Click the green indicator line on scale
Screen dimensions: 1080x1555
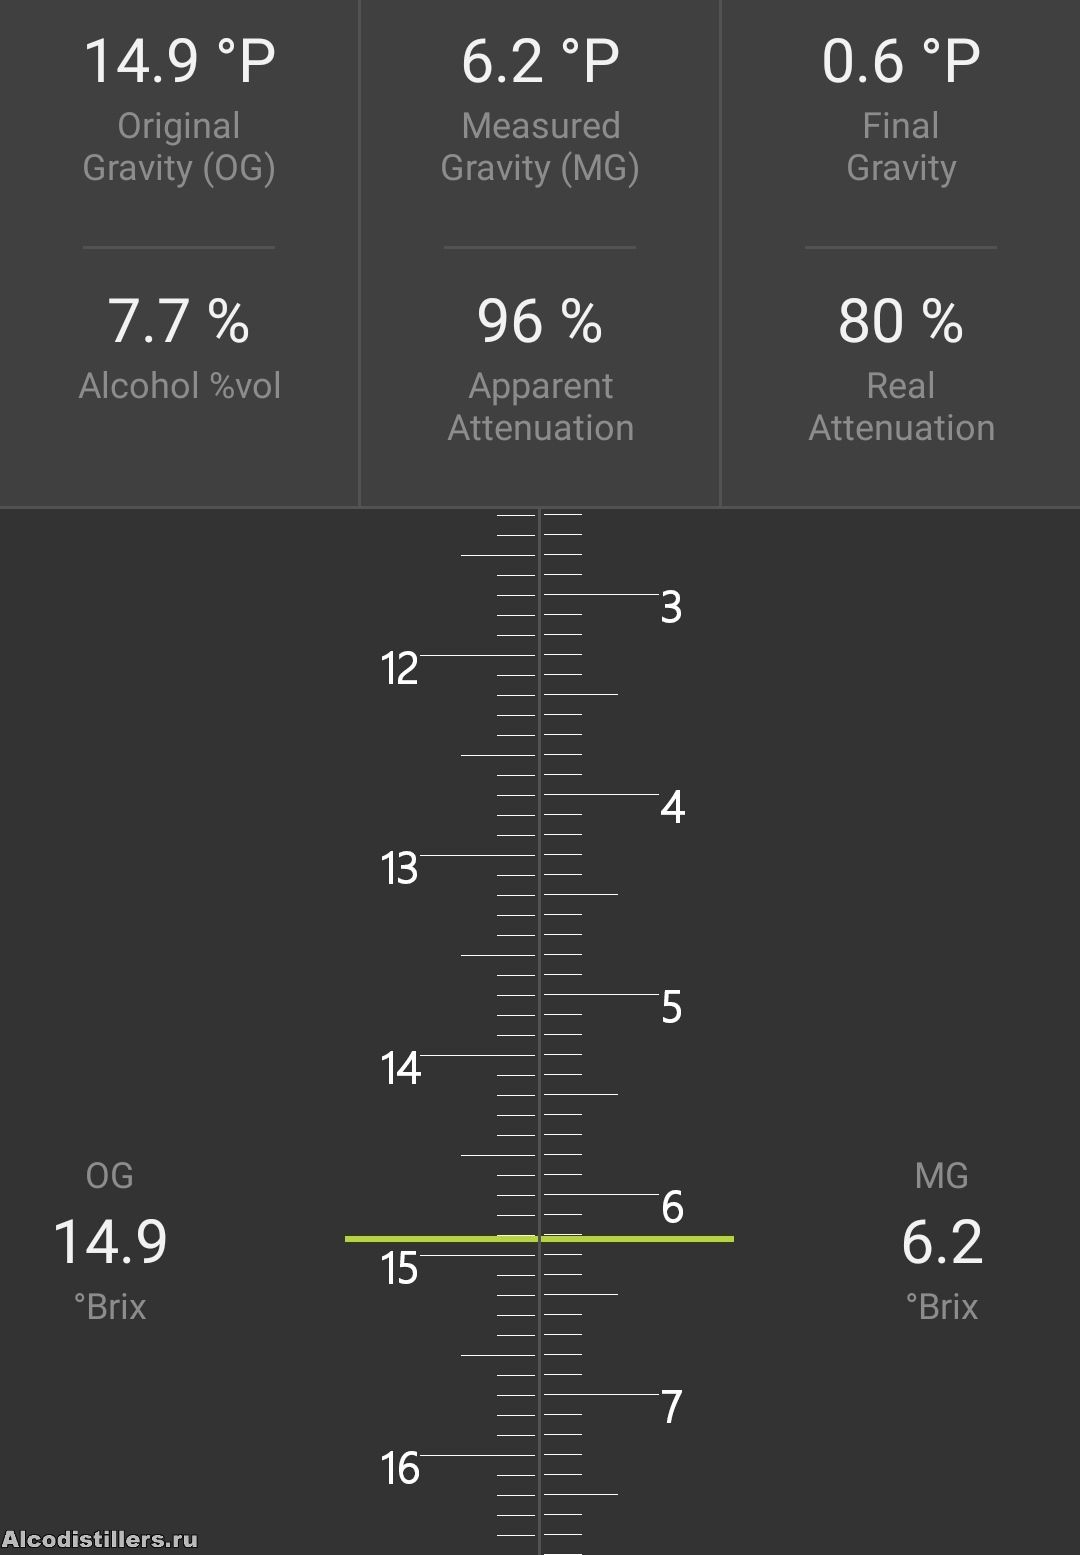[539, 1239]
